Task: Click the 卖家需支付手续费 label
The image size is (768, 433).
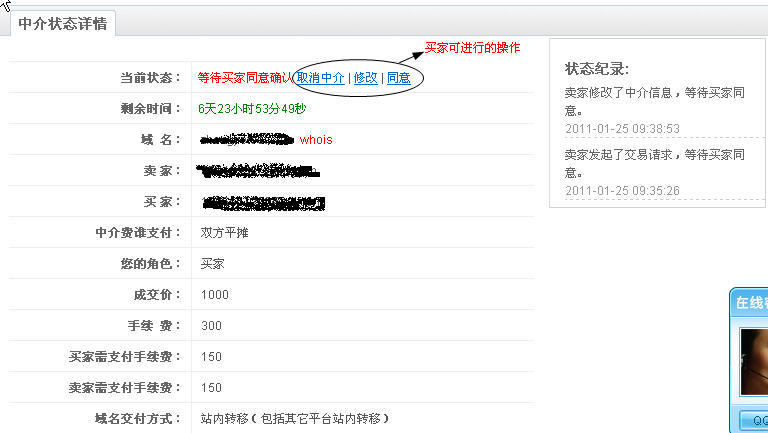Action: [125, 388]
